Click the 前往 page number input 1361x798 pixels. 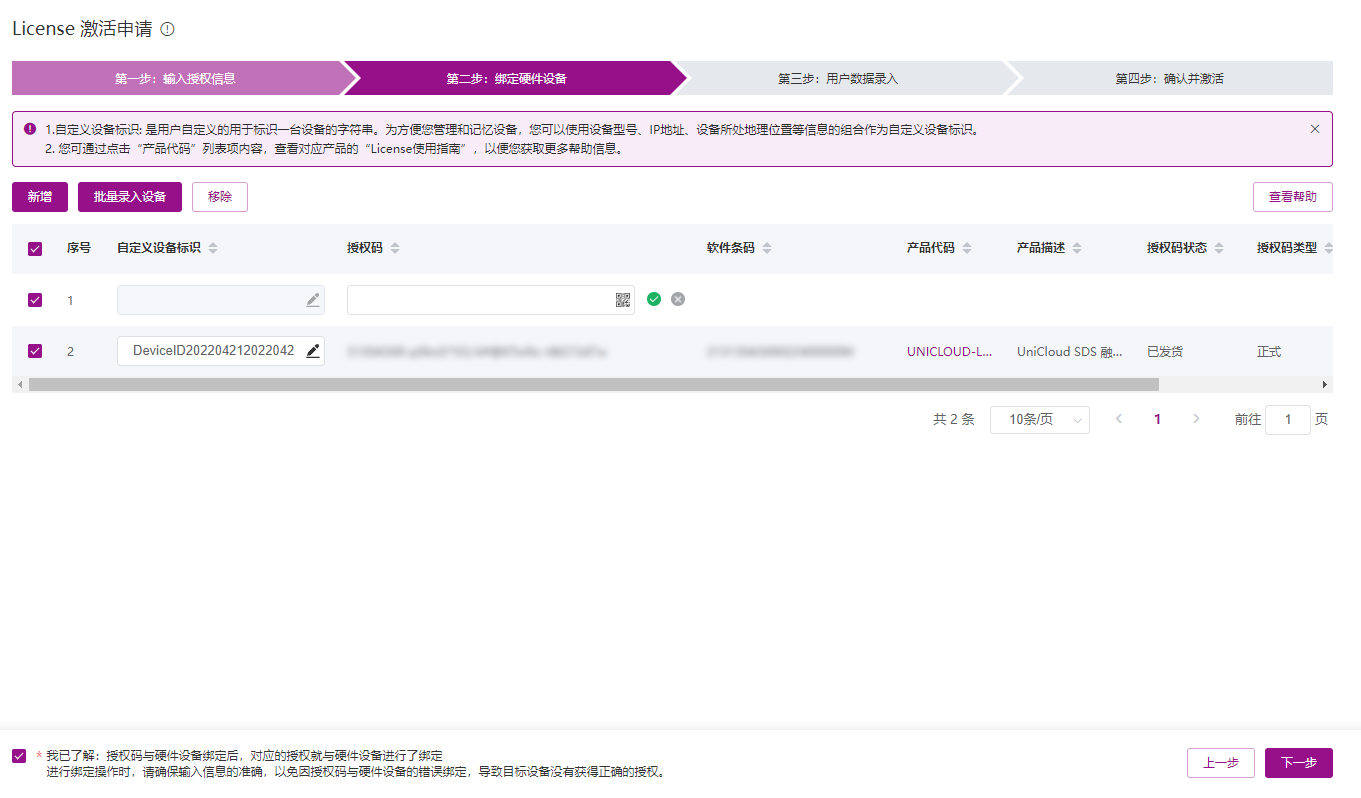1288,420
